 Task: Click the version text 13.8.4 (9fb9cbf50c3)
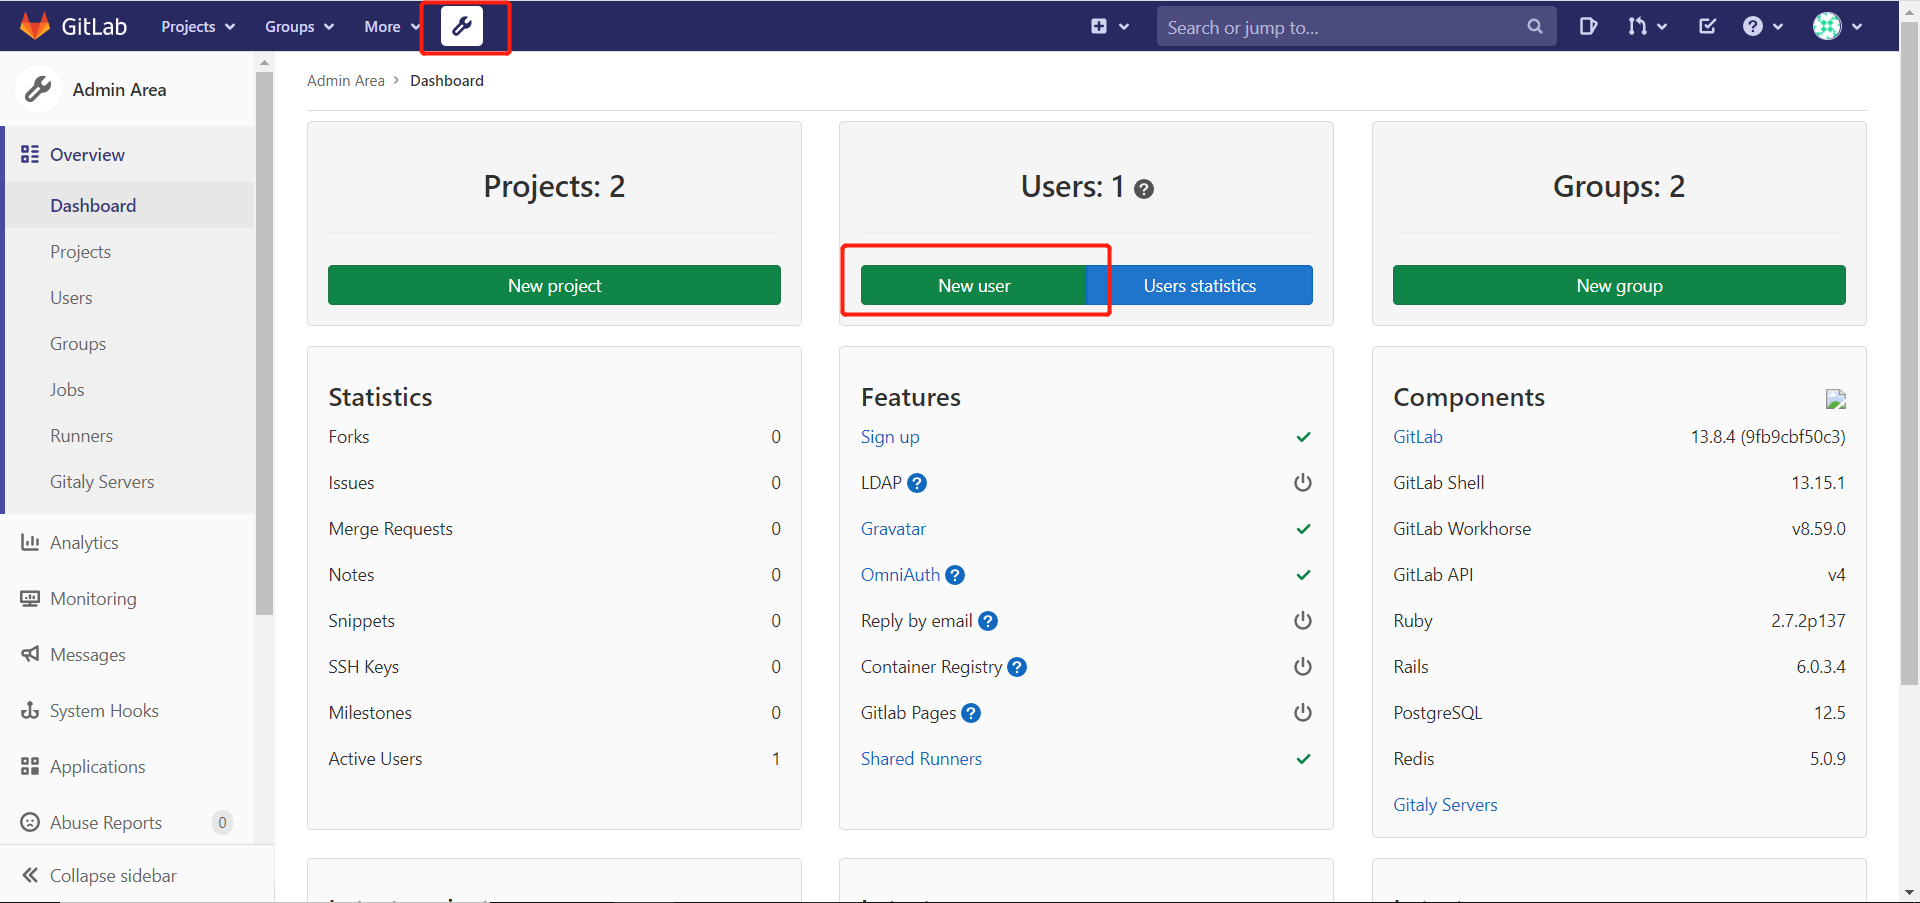1768,437
